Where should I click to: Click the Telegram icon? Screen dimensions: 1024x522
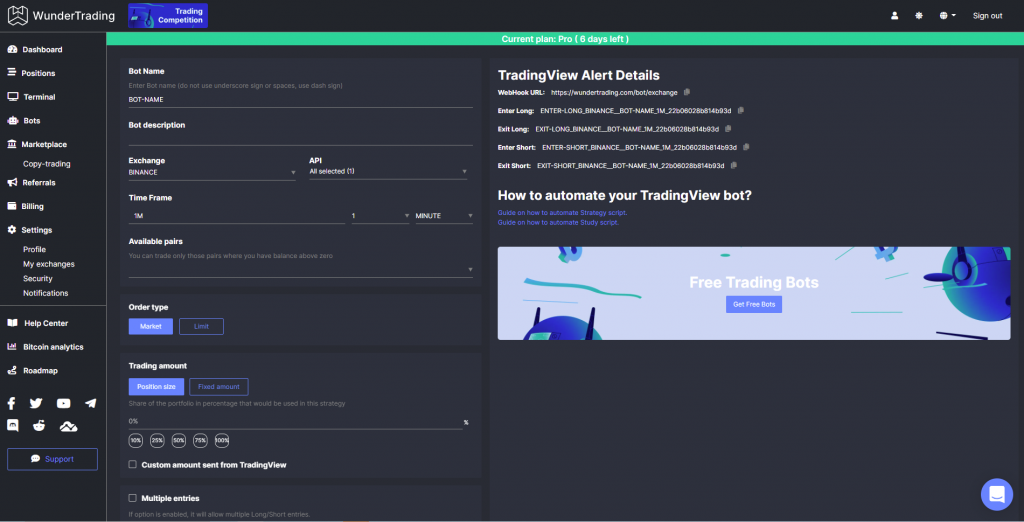click(91, 403)
